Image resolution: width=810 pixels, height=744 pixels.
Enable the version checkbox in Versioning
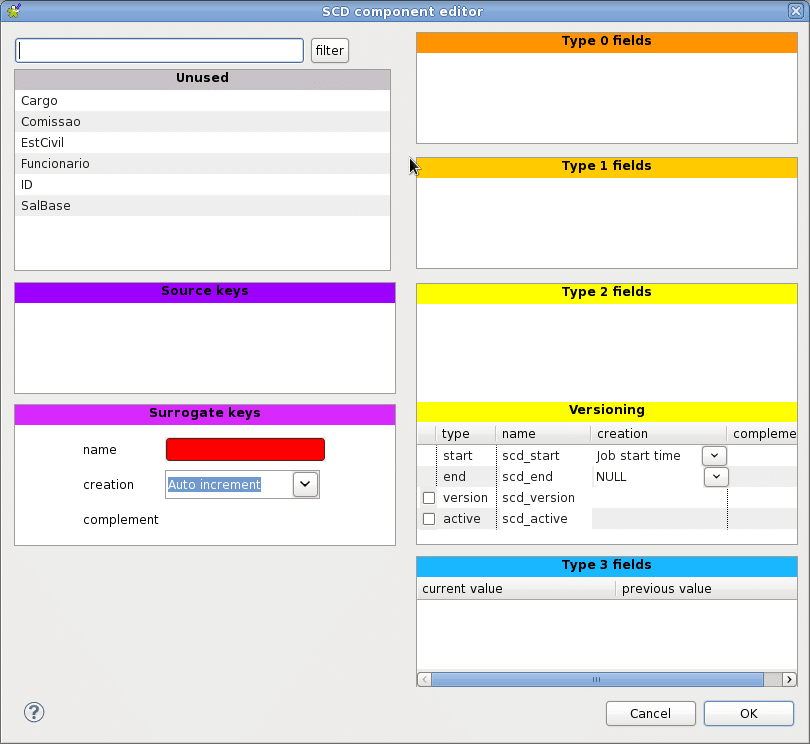pyautogui.click(x=429, y=498)
